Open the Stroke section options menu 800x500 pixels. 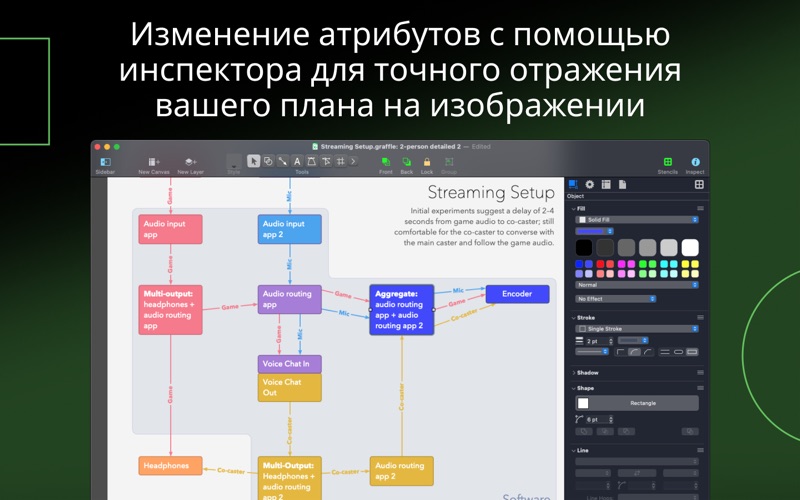click(701, 318)
